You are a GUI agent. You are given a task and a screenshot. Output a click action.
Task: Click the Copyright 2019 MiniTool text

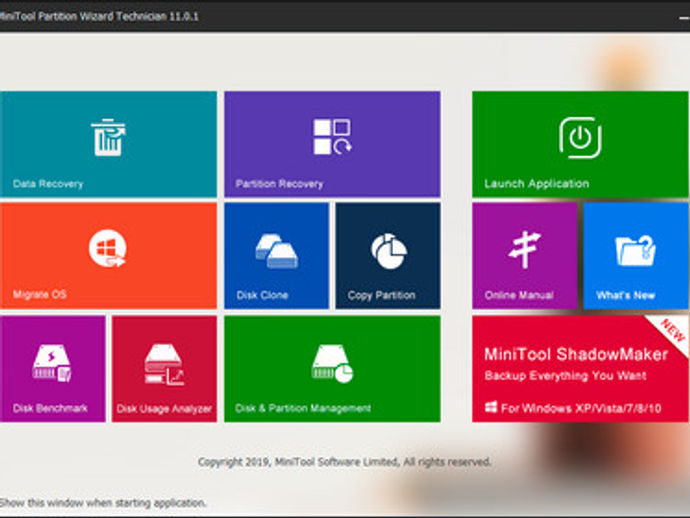point(345,462)
